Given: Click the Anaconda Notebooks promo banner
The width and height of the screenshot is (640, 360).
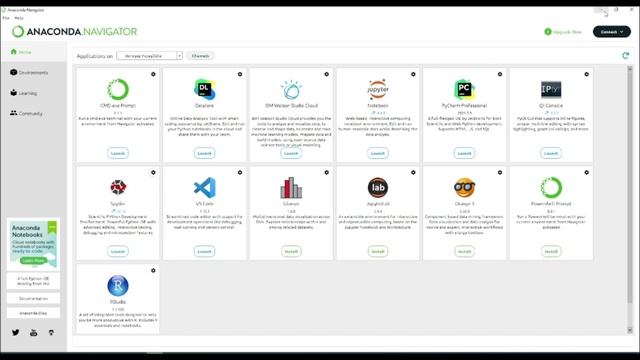Looking at the screenshot, I should 33,244.
